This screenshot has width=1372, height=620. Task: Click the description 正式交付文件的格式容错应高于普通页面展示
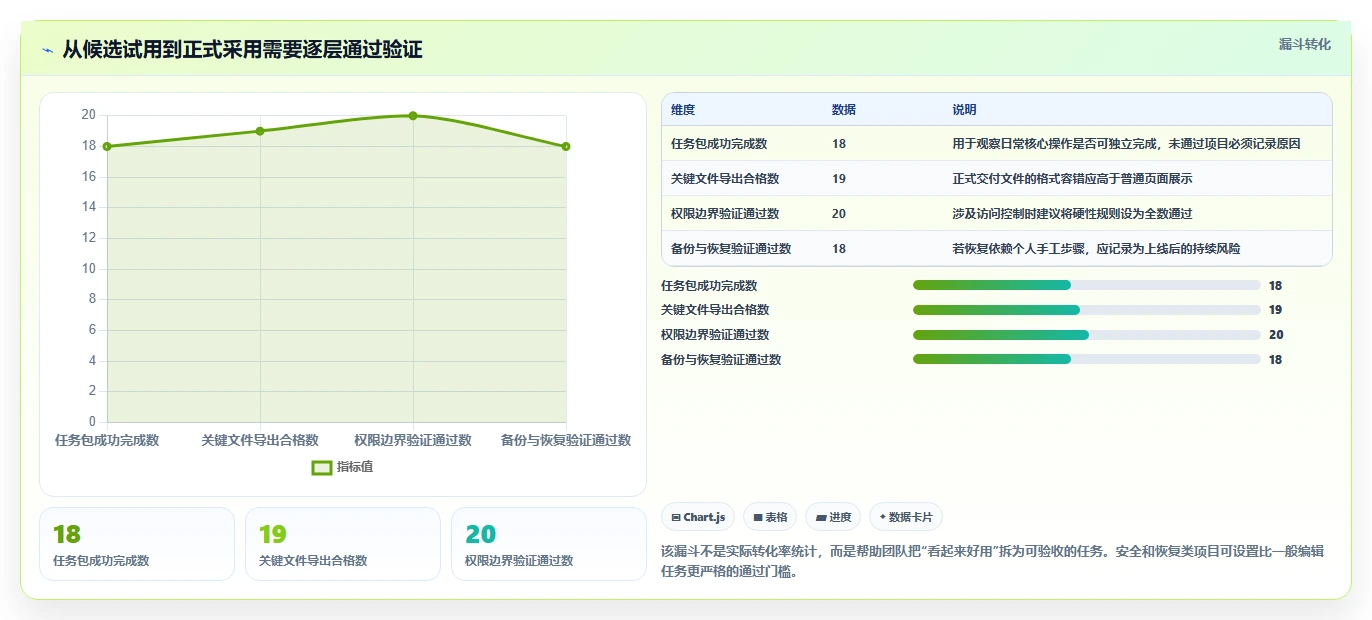click(1072, 178)
